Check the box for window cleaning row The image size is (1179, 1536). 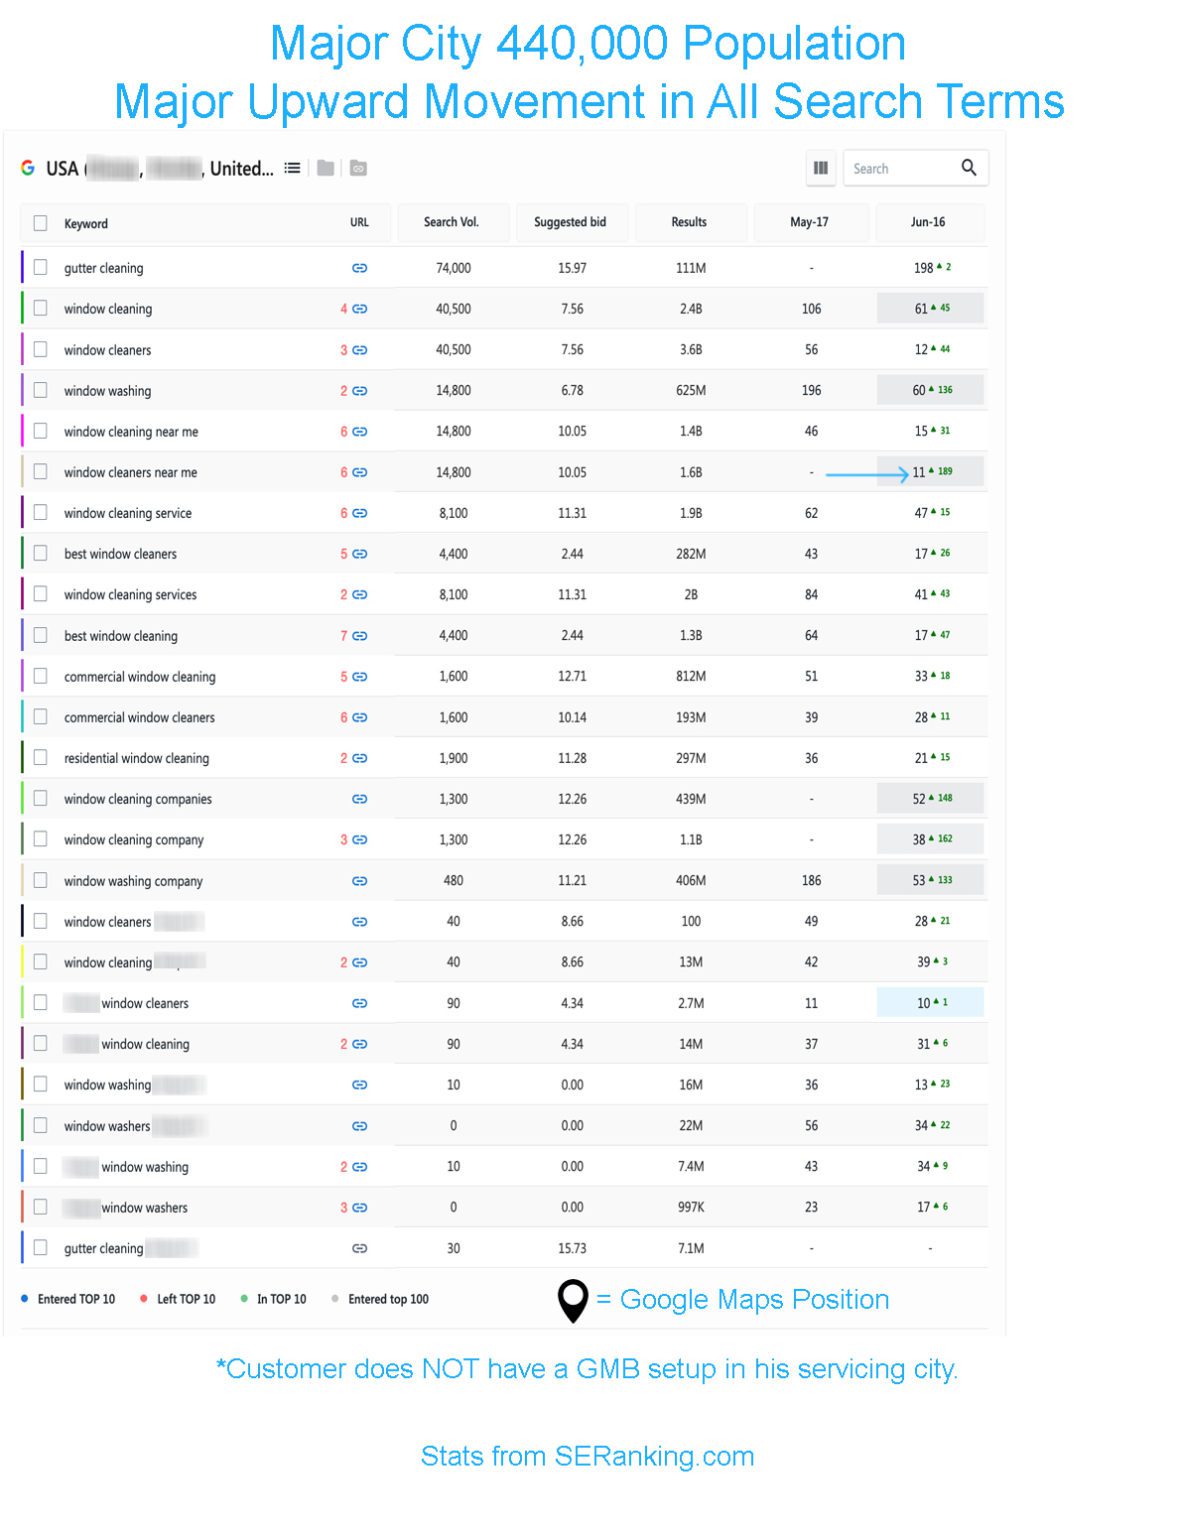[x=40, y=308]
